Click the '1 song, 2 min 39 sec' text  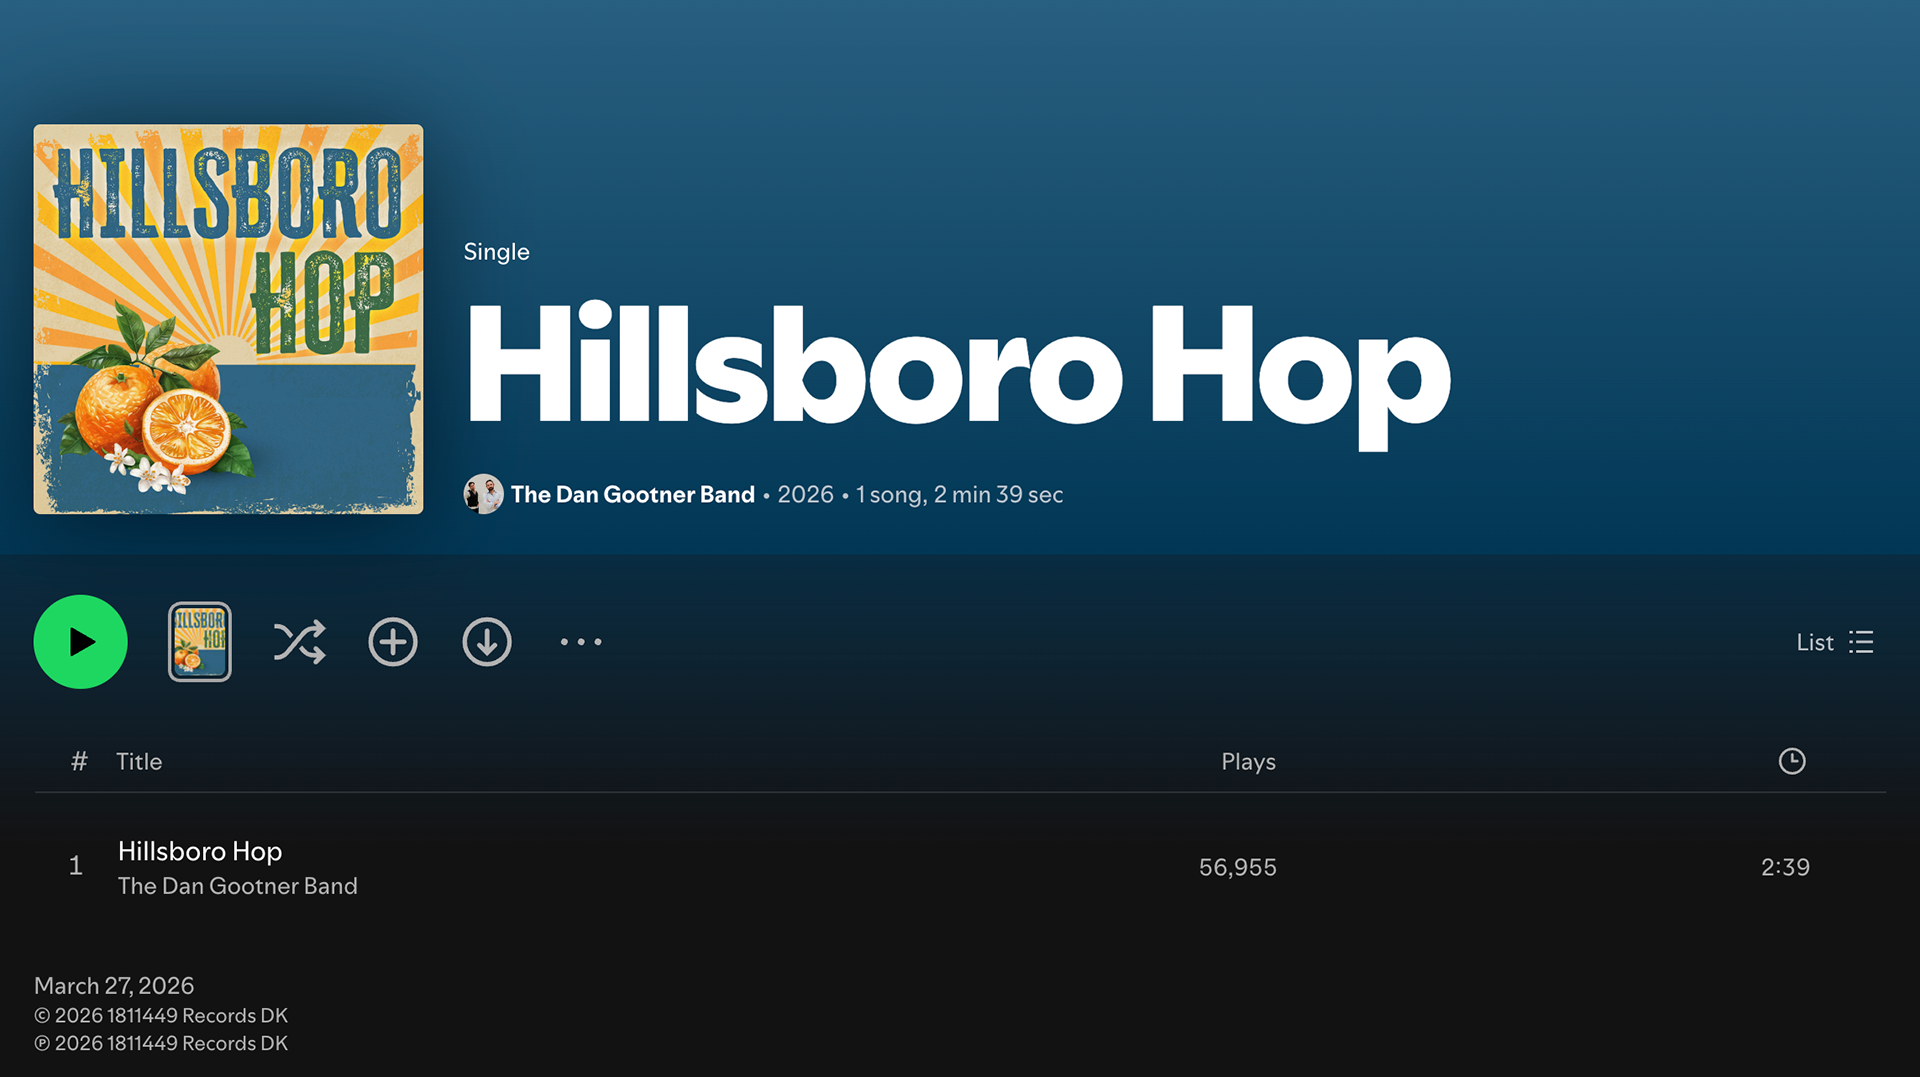pos(959,494)
